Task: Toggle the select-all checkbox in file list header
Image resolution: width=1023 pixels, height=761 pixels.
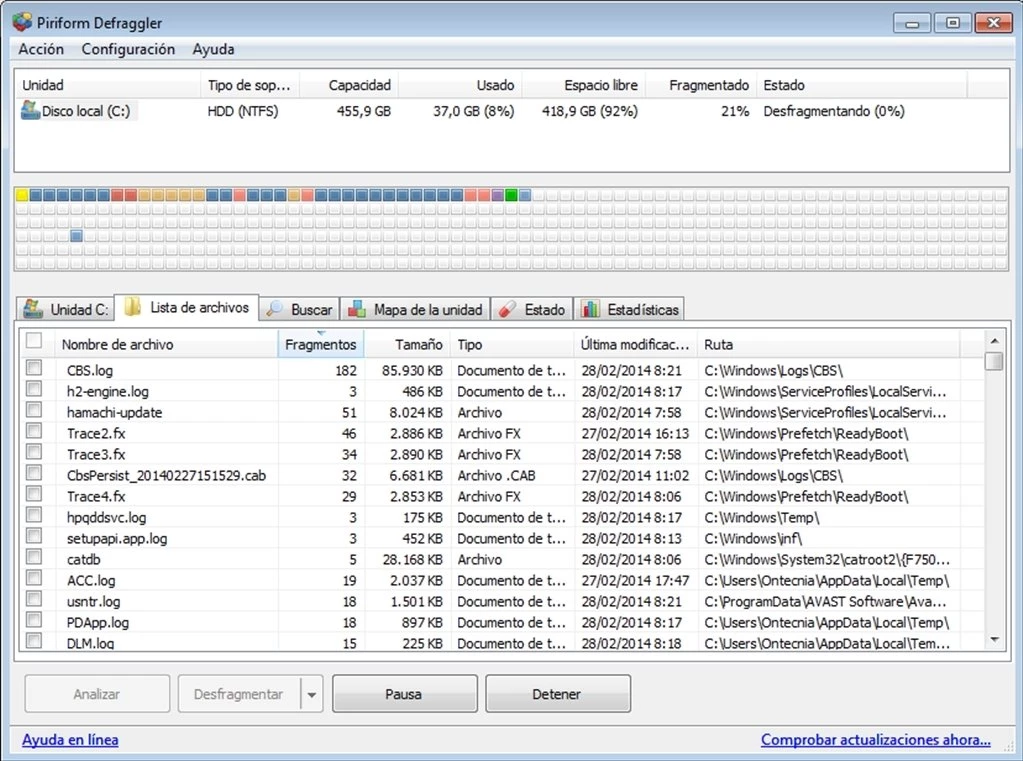Action: tap(34, 341)
